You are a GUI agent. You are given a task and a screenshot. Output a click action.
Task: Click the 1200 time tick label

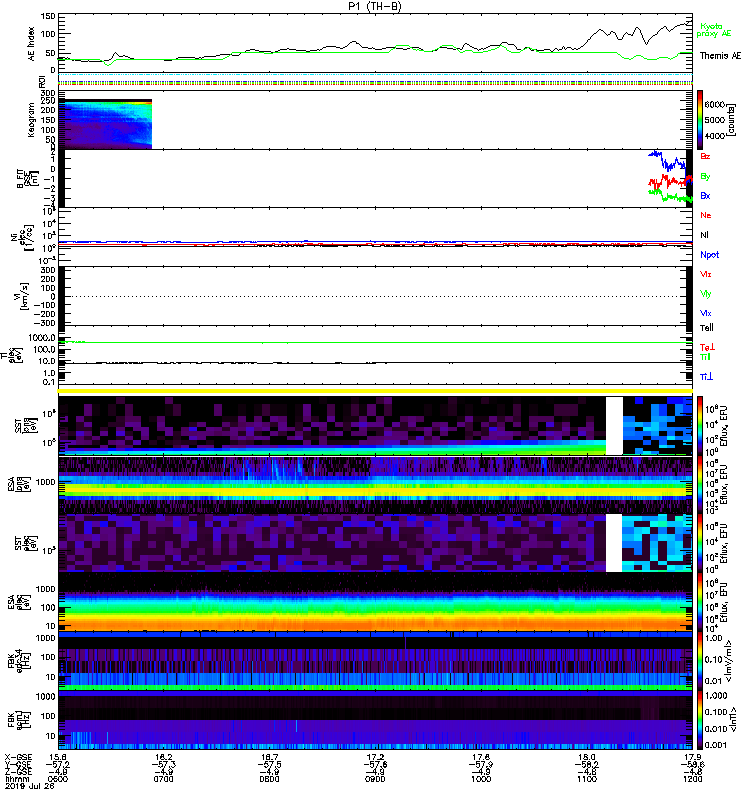(692, 779)
